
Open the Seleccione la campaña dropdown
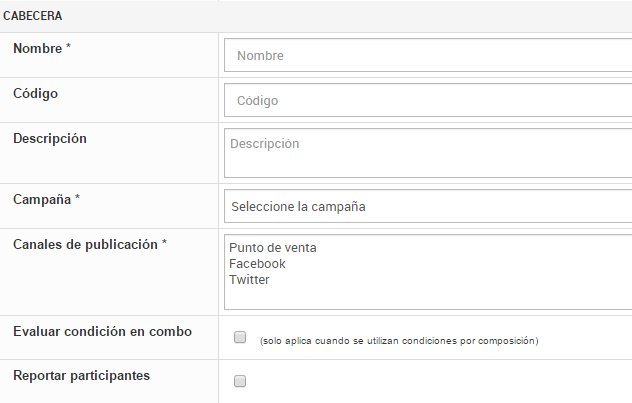428,207
